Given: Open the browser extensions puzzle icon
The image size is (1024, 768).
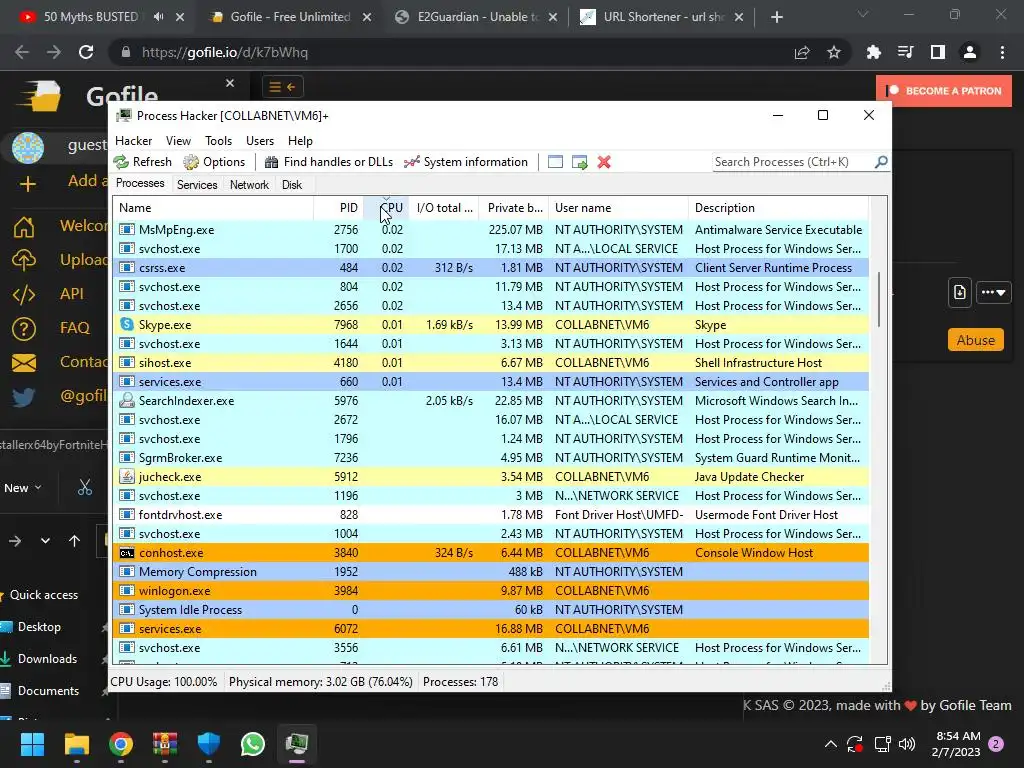Looking at the screenshot, I should coord(873,52).
